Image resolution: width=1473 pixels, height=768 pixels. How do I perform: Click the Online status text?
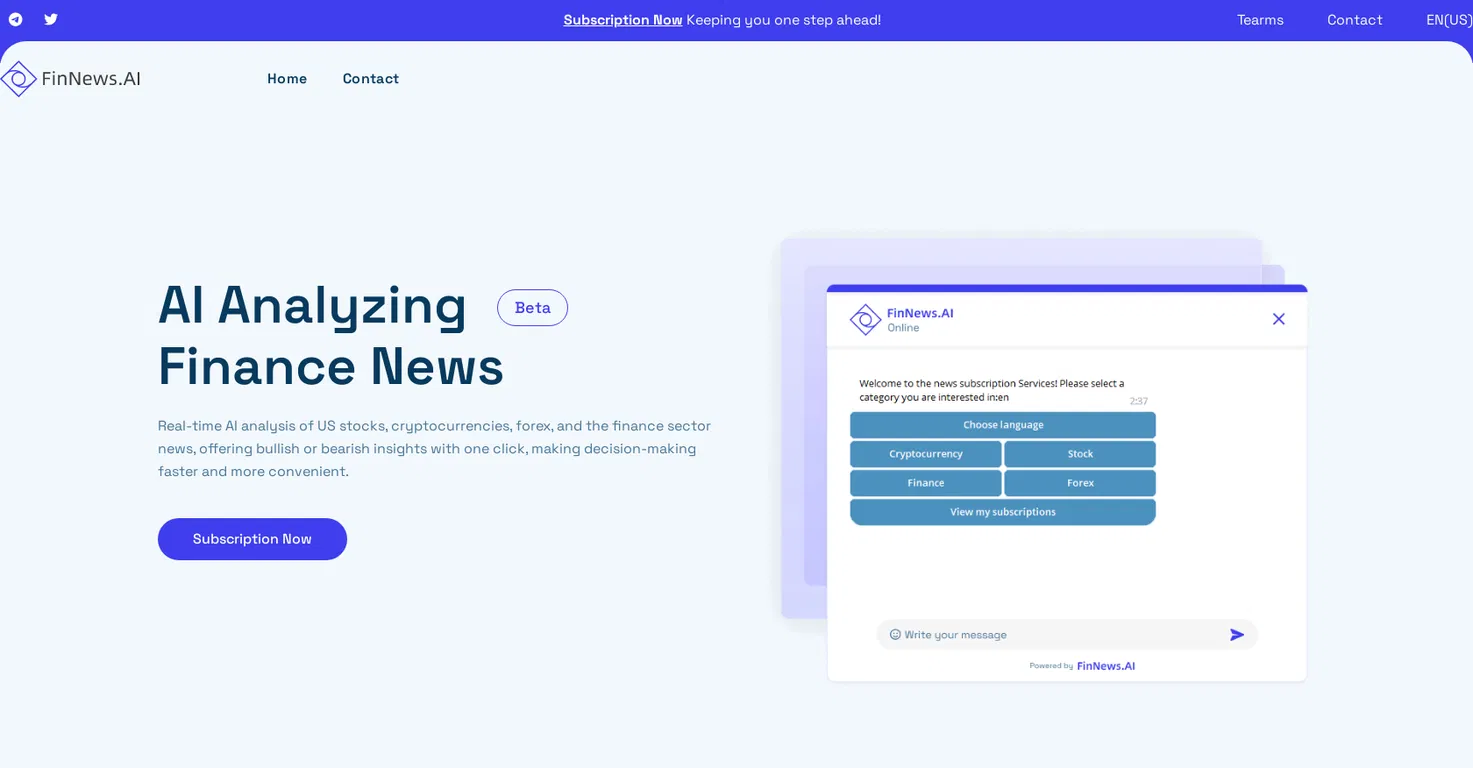click(903, 328)
